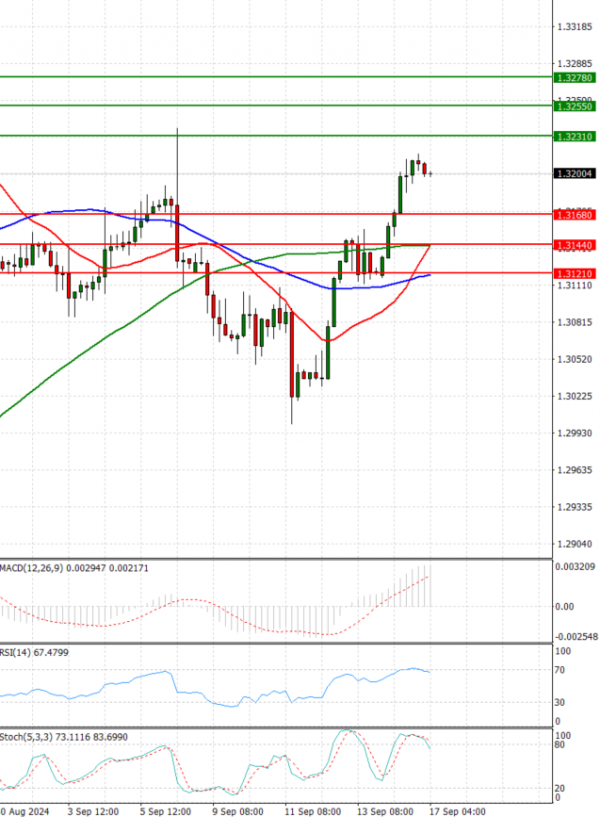Screen dimensions: 600x817
Task: Click the 1.30815 price axis value
Action: (574, 322)
